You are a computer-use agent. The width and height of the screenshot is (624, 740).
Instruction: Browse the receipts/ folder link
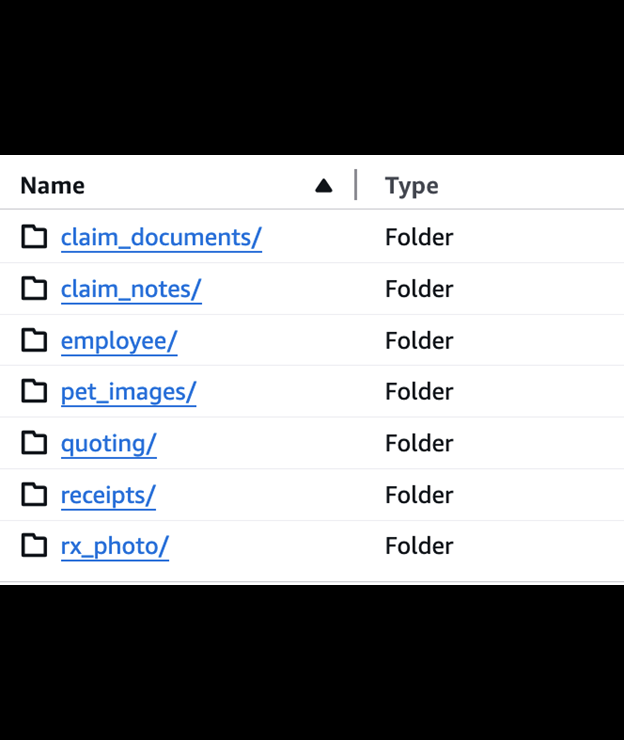[108, 495]
